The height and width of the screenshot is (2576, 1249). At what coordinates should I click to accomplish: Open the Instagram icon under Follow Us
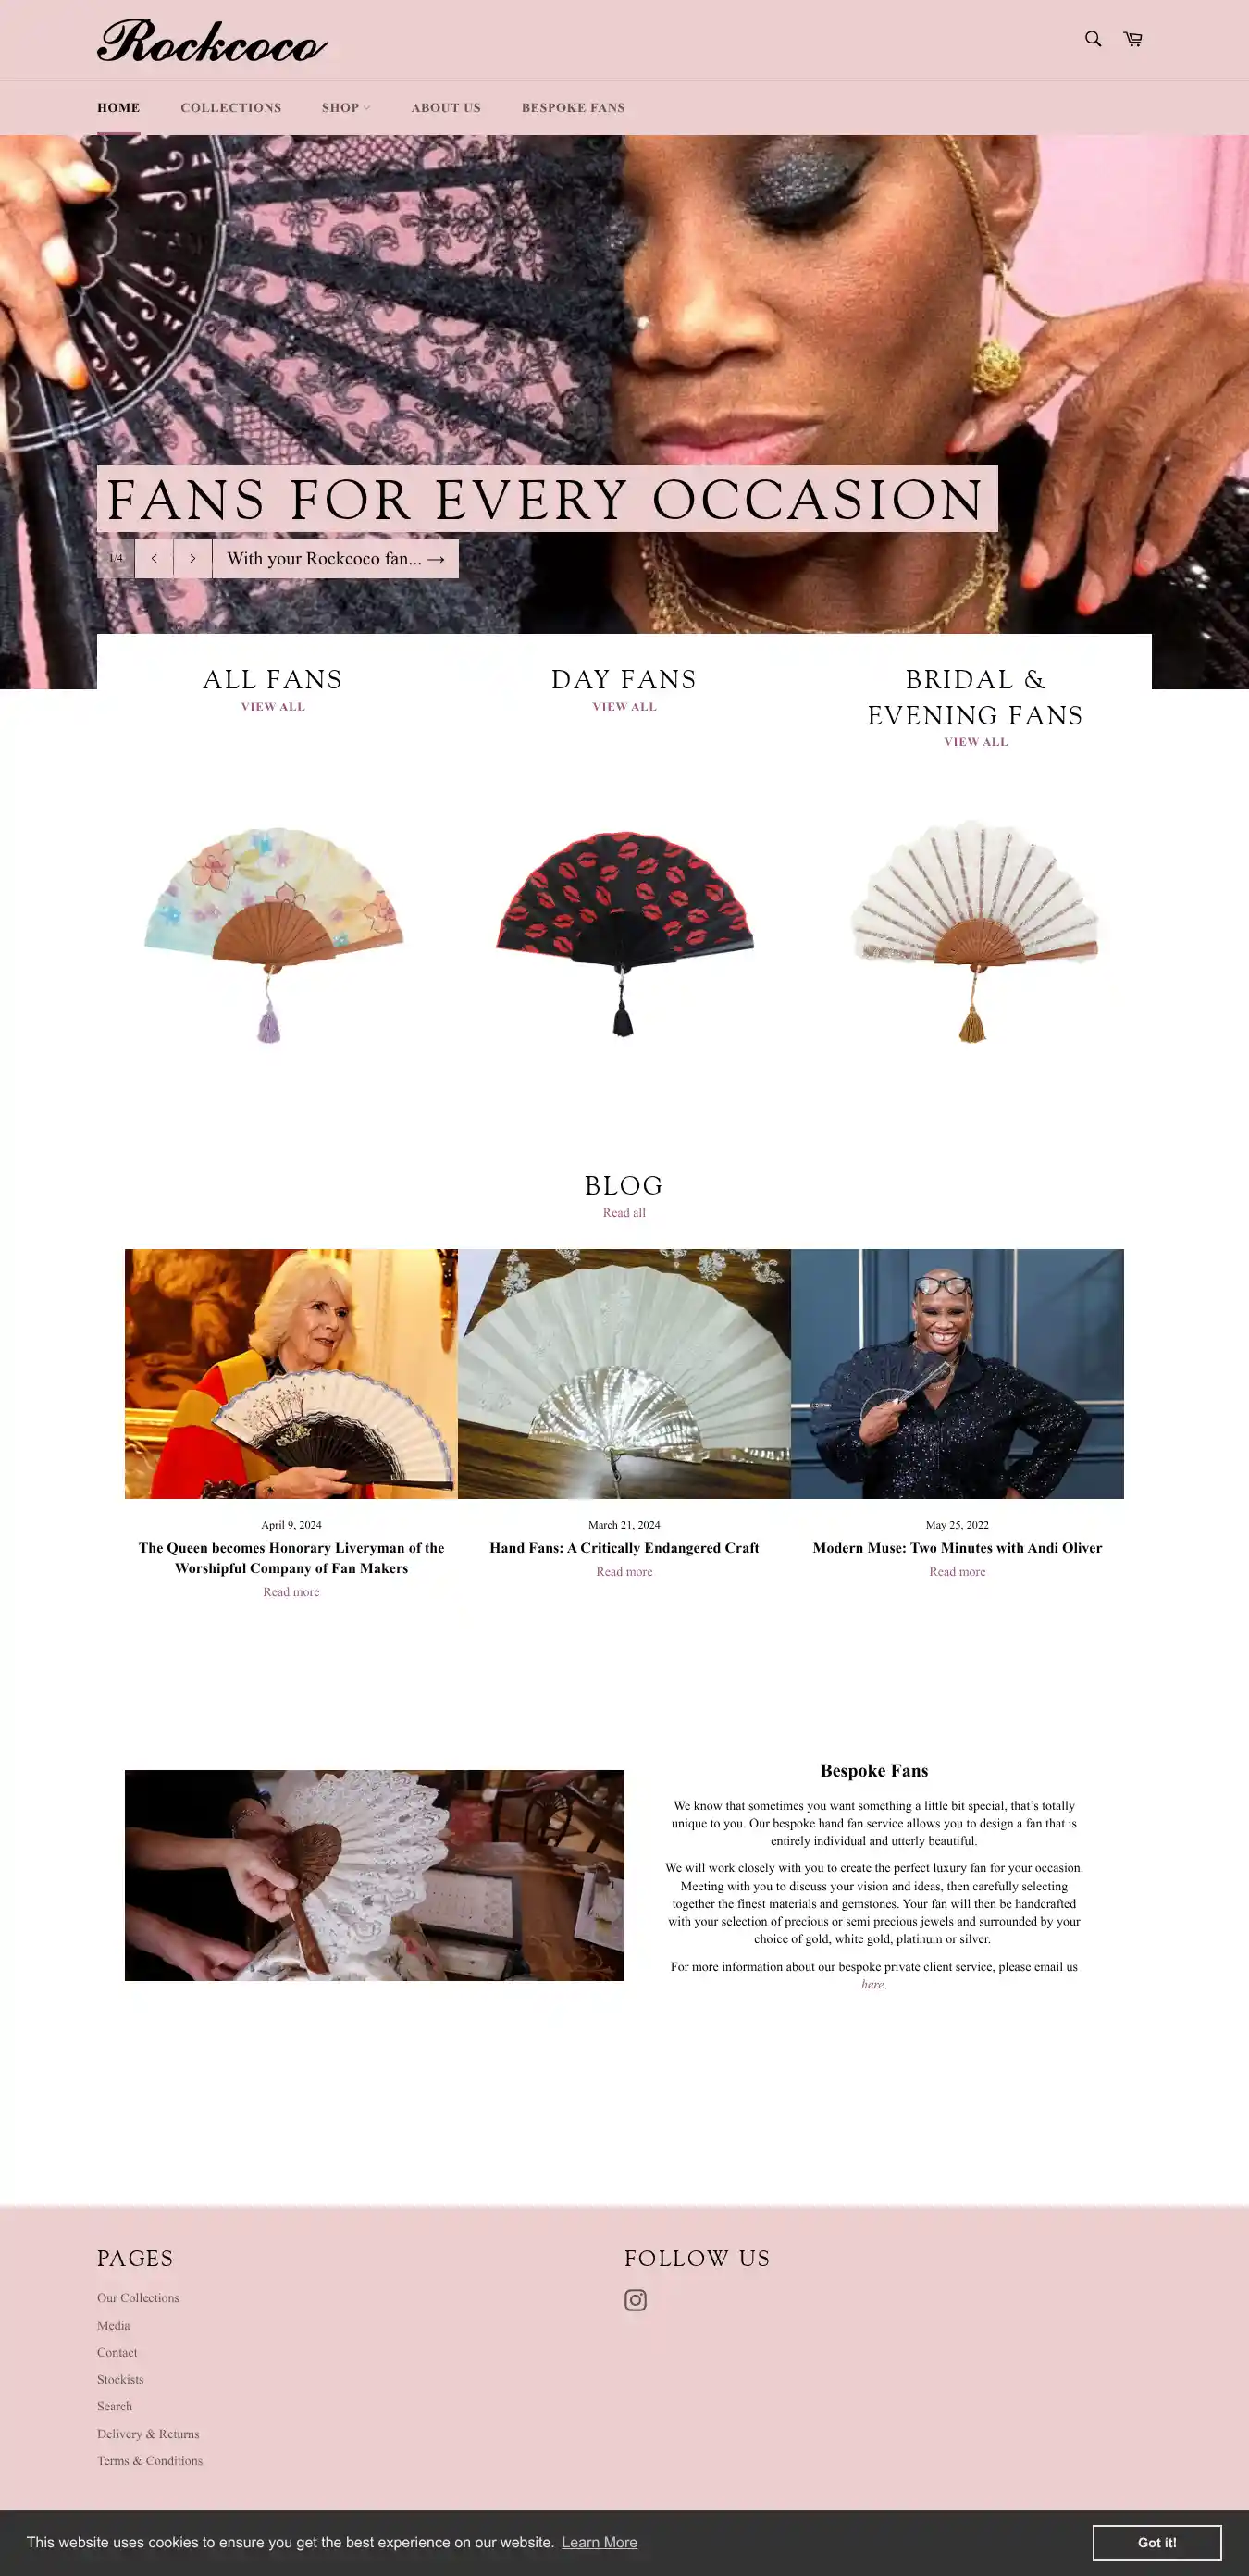[x=635, y=2300]
